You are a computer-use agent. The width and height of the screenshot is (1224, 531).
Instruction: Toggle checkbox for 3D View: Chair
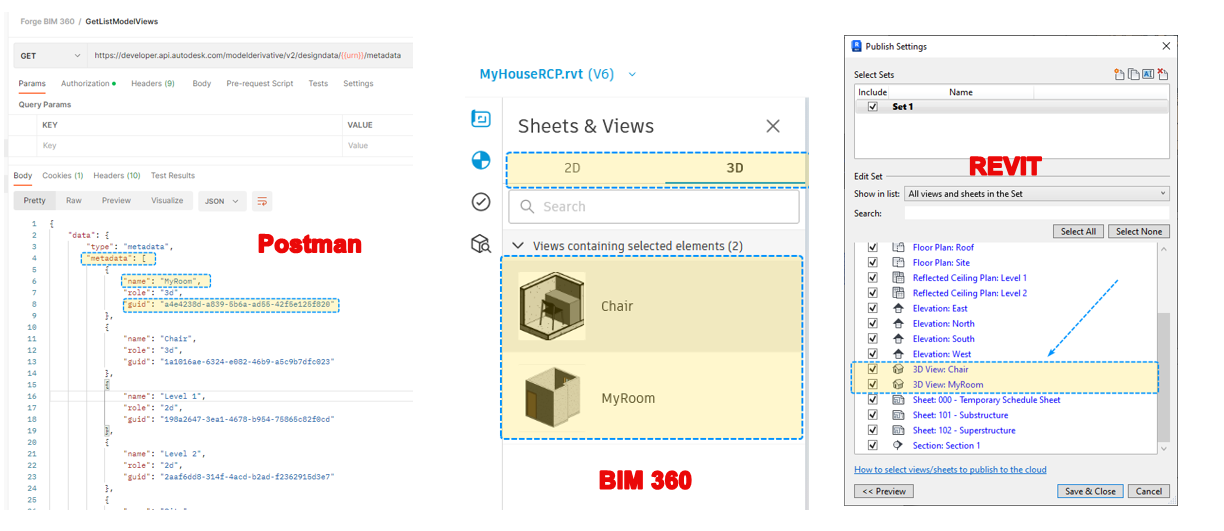click(873, 370)
